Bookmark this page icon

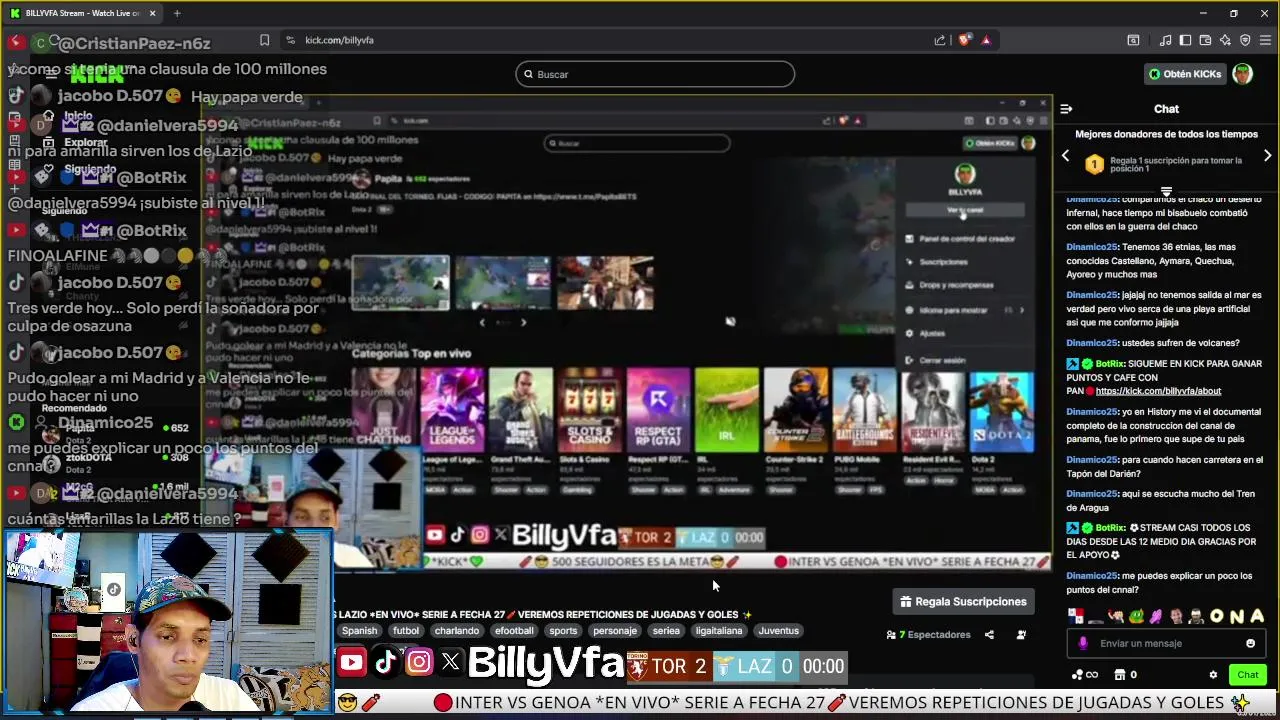coord(264,40)
